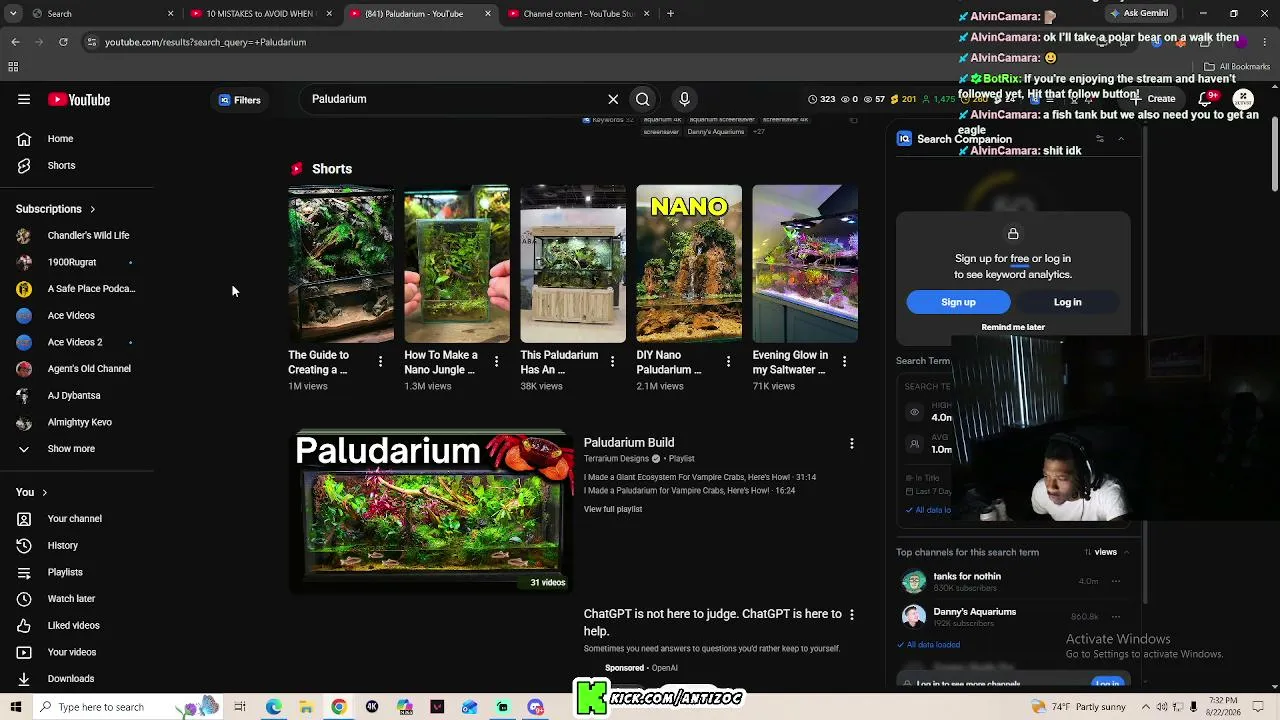Open the ChatGPT sponsored ad headline

coord(712,622)
